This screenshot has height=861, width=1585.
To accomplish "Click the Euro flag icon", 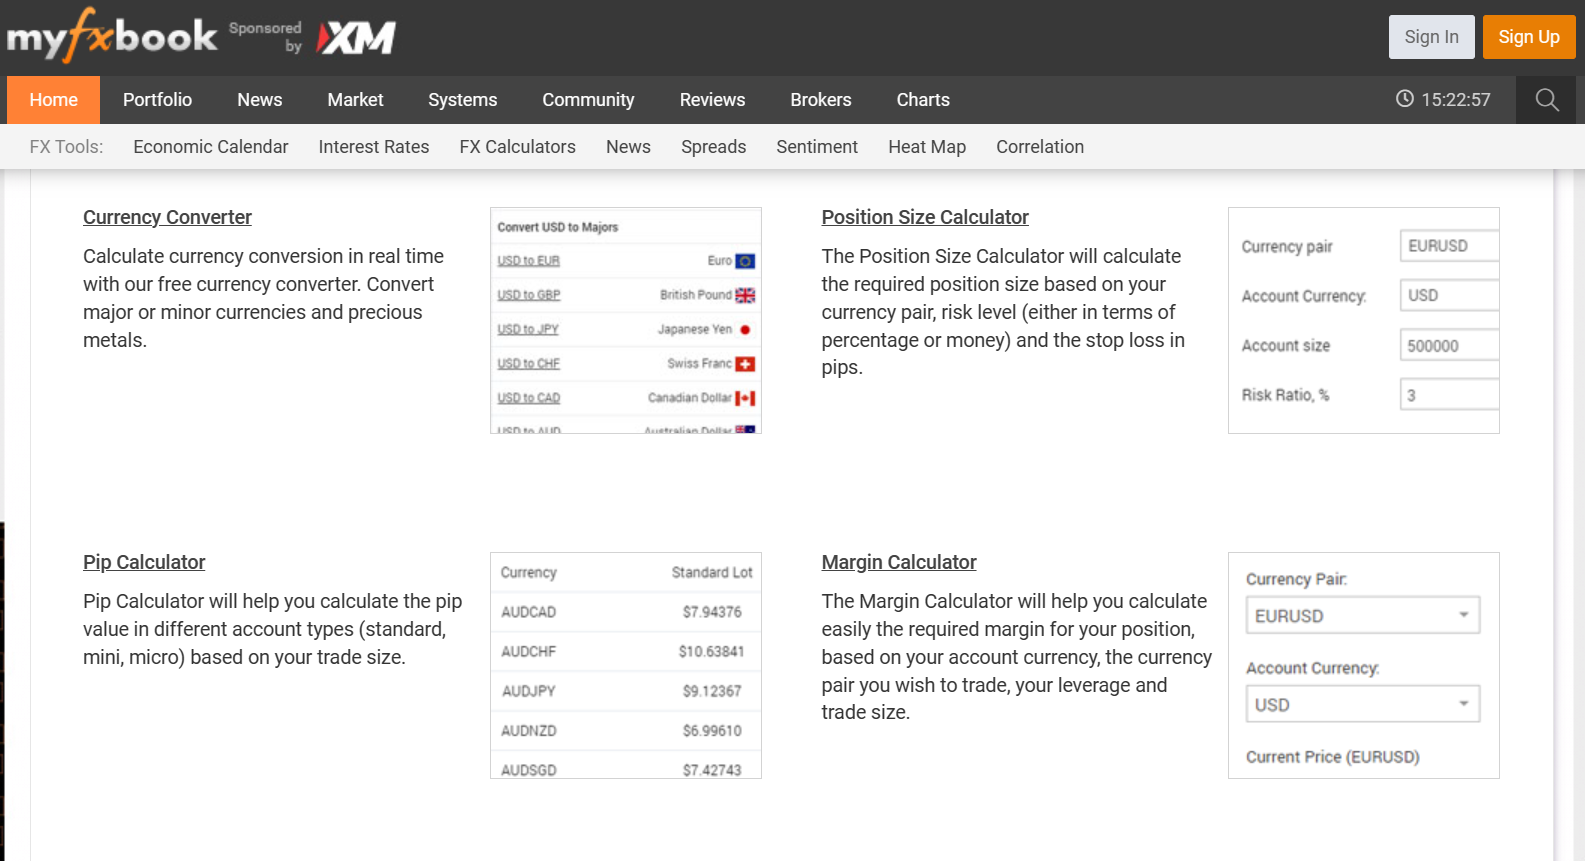I will point(745,261).
